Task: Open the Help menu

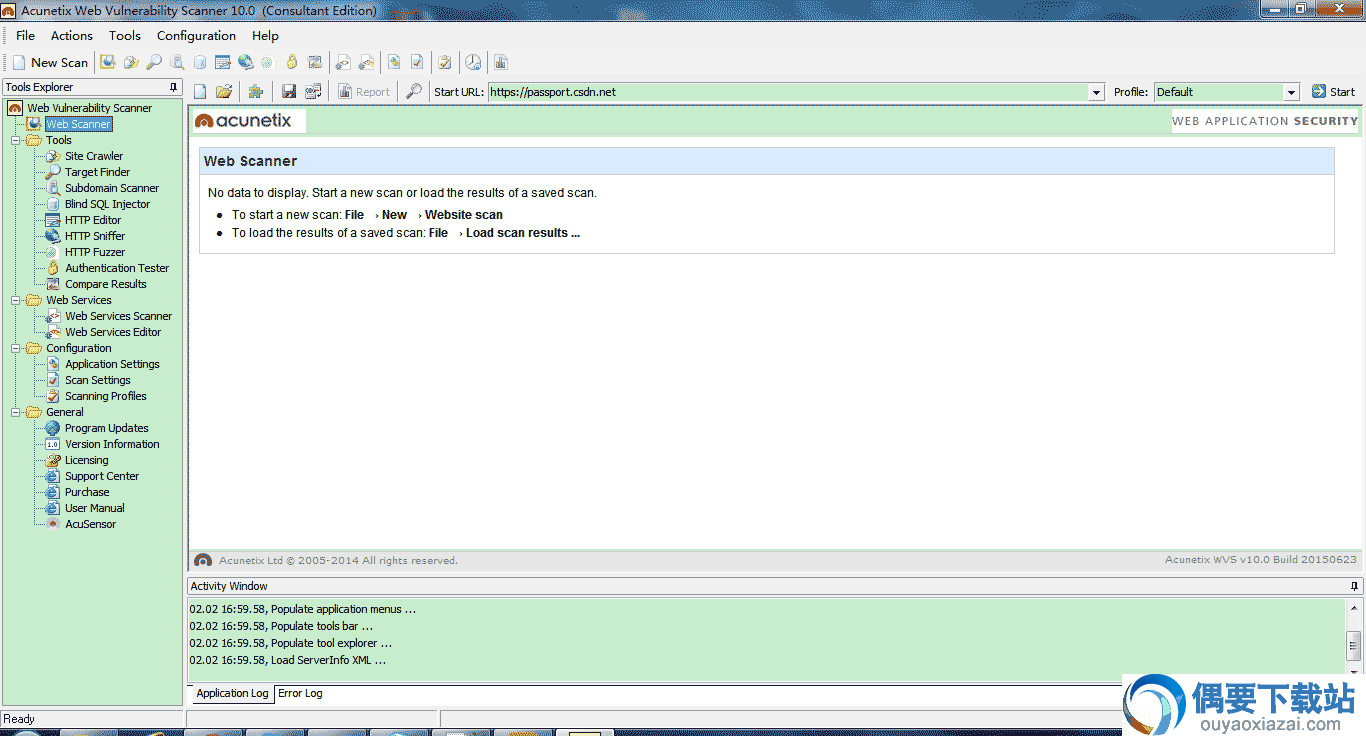Action: [x=265, y=36]
